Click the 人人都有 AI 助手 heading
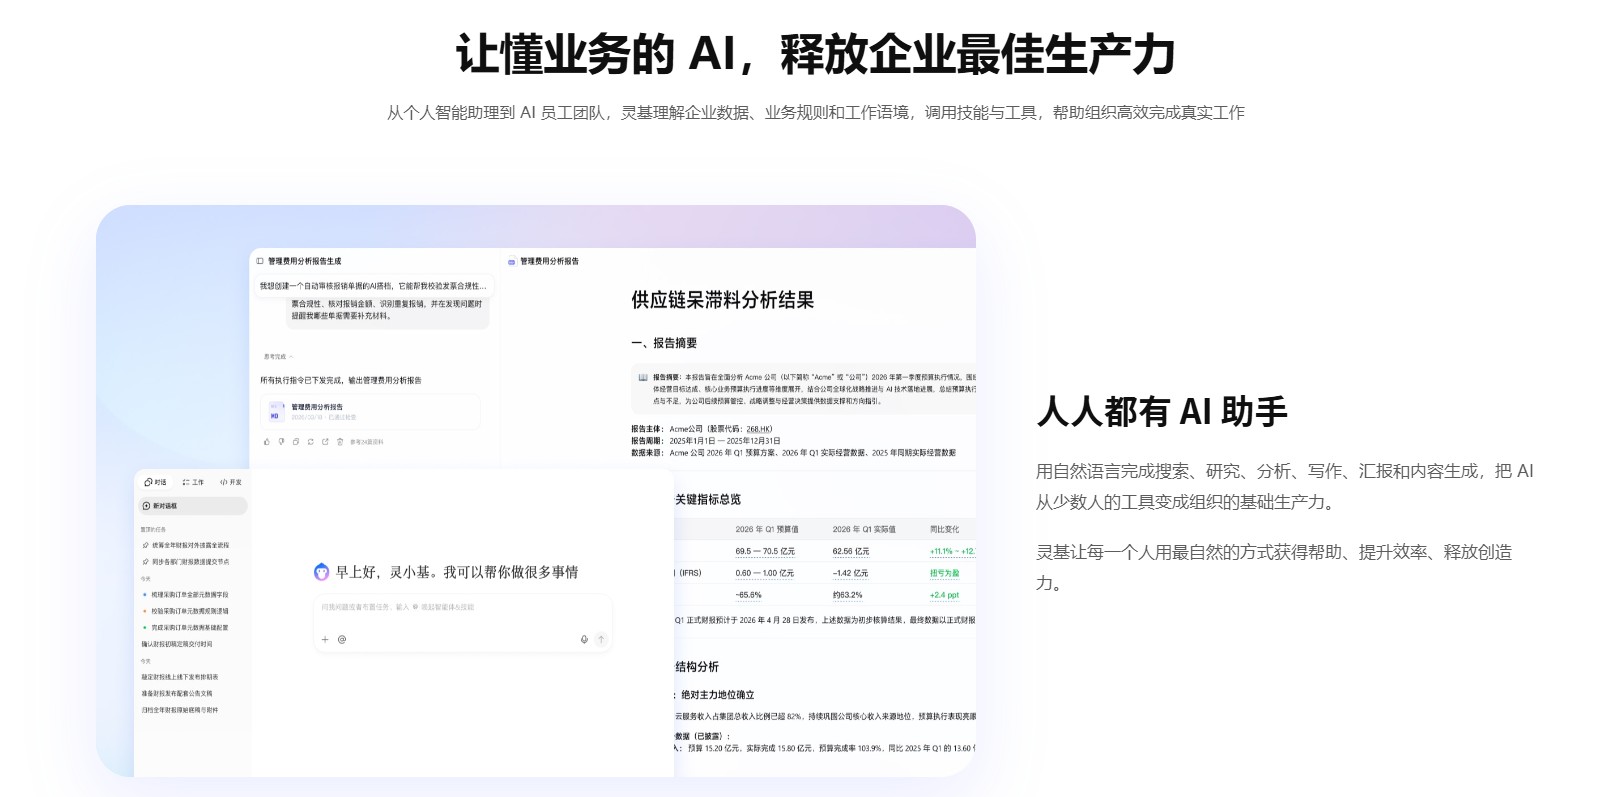The width and height of the screenshot is (1600, 797). pyautogui.click(x=1162, y=411)
